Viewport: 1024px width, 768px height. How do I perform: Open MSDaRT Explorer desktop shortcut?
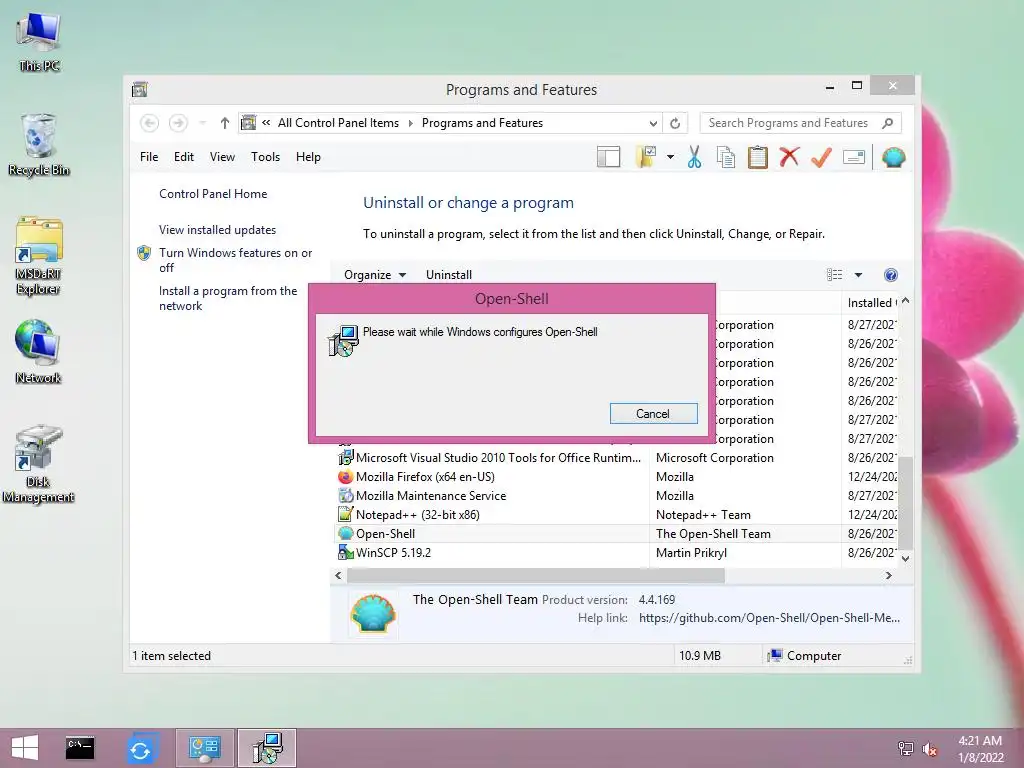pyautogui.click(x=39, y=256)
